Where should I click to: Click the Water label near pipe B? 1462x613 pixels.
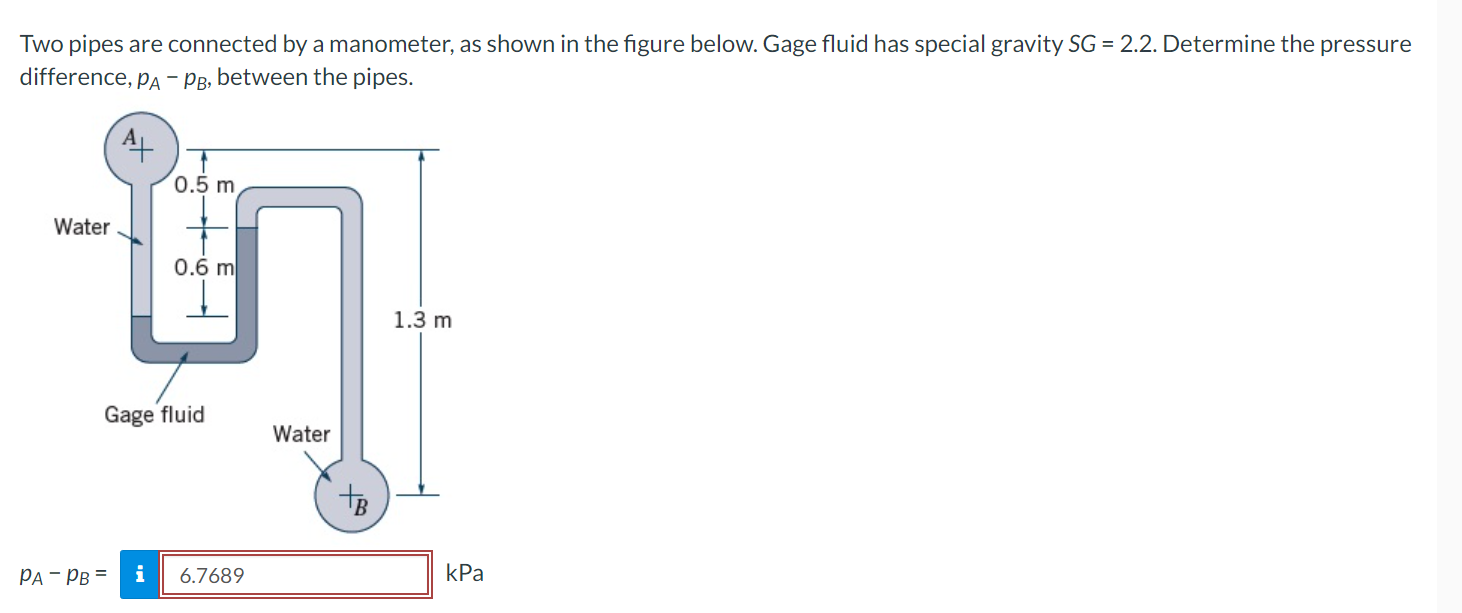301,434
